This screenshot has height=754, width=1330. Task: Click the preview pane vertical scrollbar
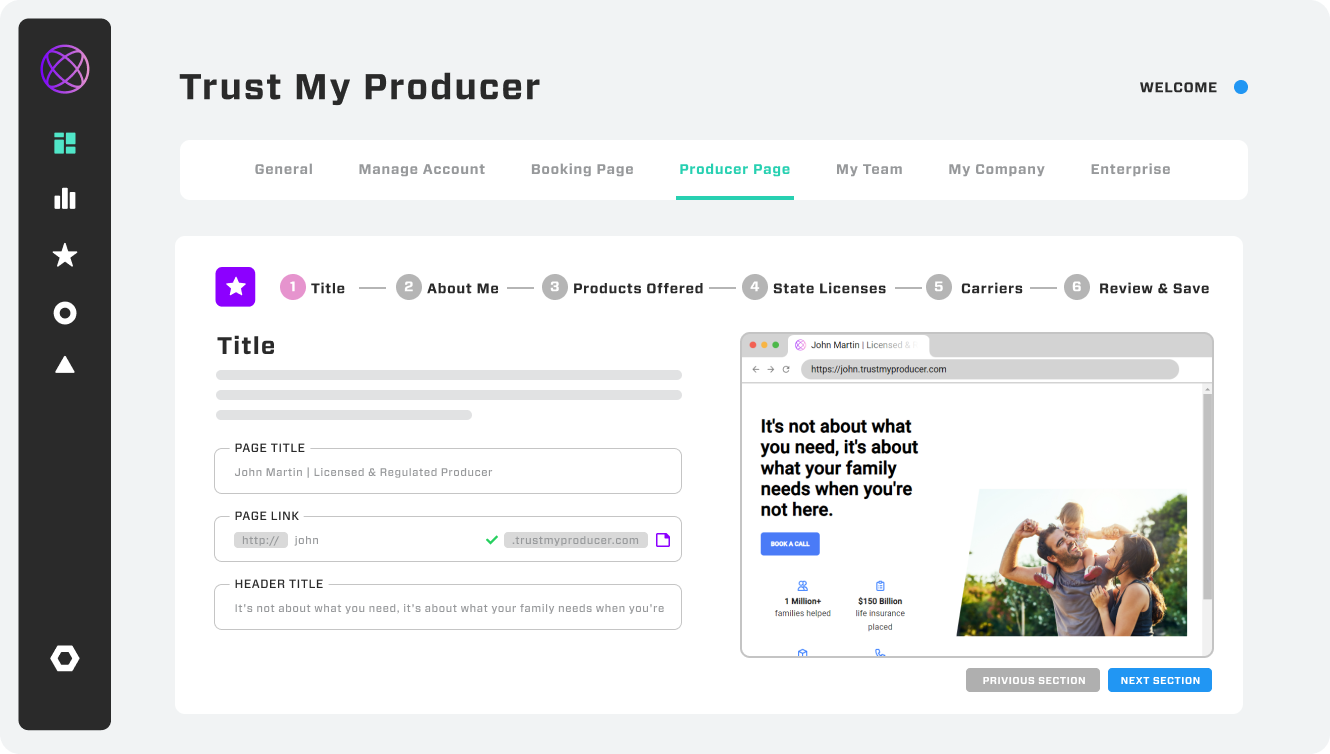[x=1207, y=497]
